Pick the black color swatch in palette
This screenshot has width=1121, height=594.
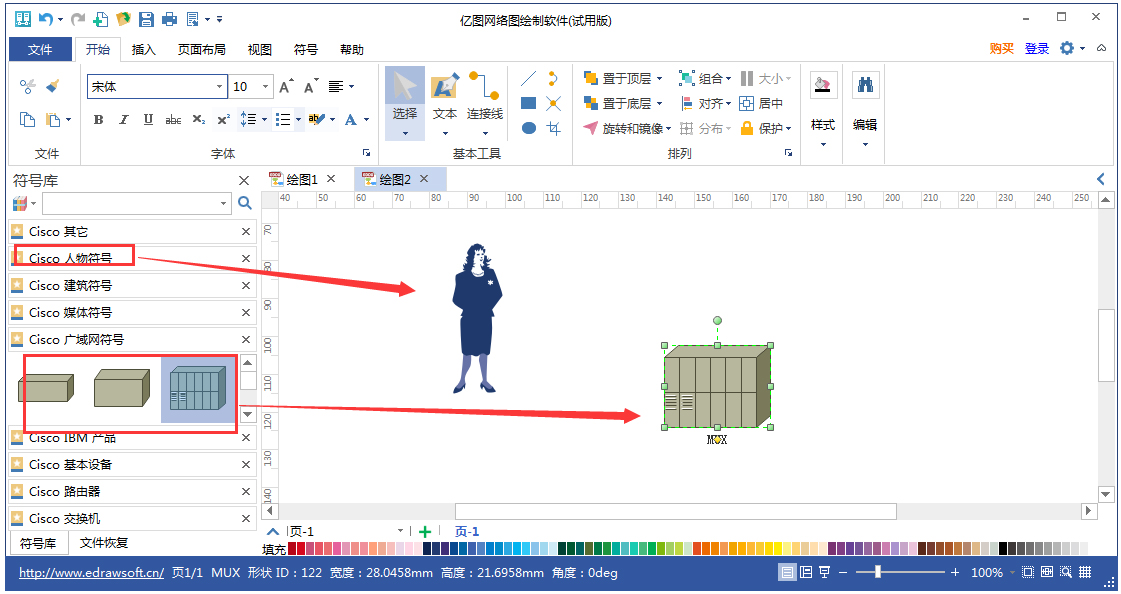[1003, 548]
